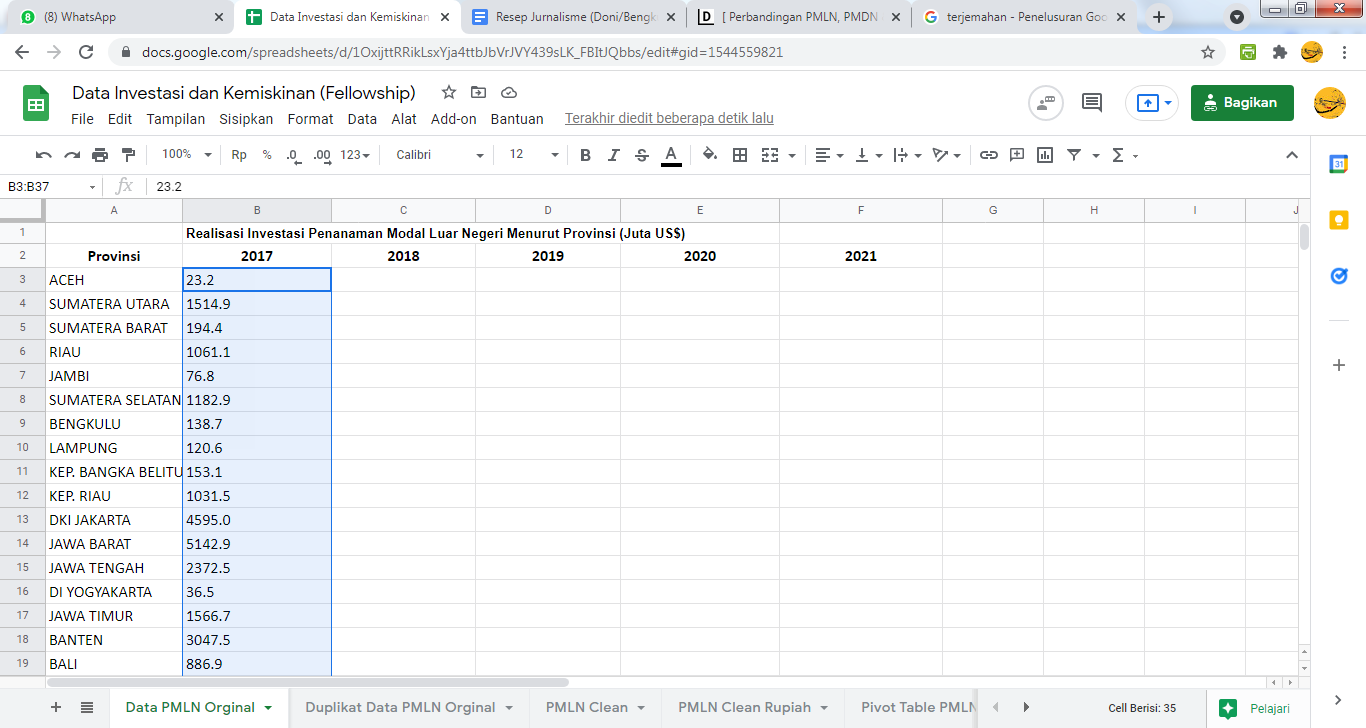Click the green Bagikan button

pyautogui.click(x=1241, y=102)
